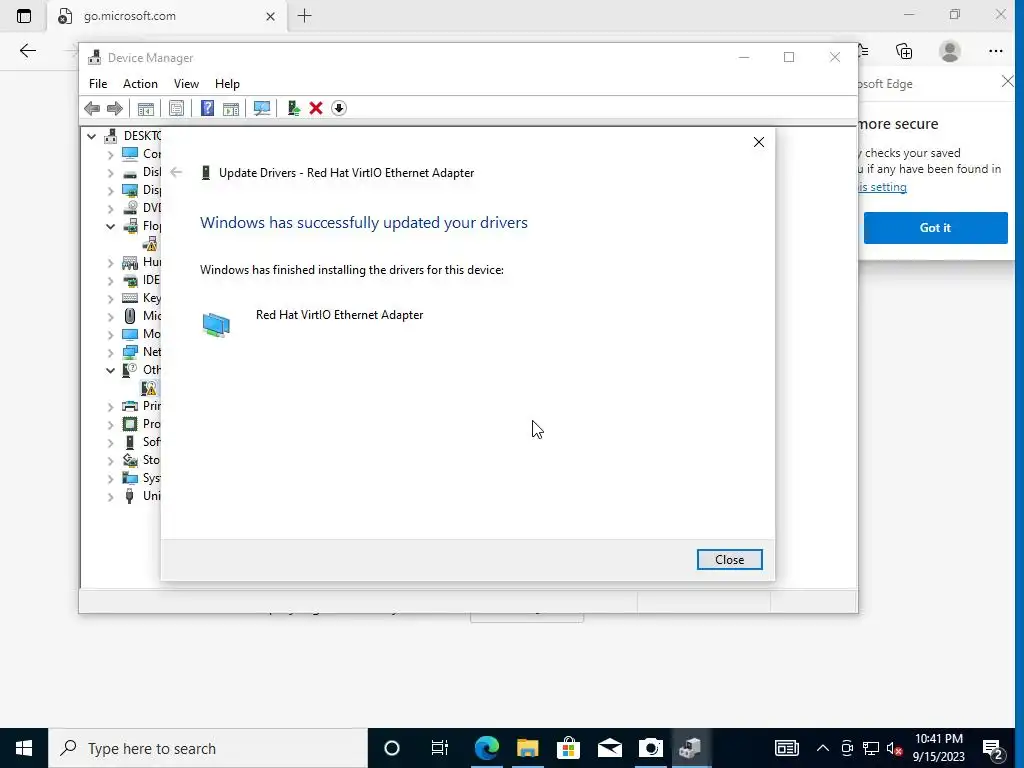This screenshot has width=1024, height=768.
Task: Select the System devices category icon
Action: (130, 478)
